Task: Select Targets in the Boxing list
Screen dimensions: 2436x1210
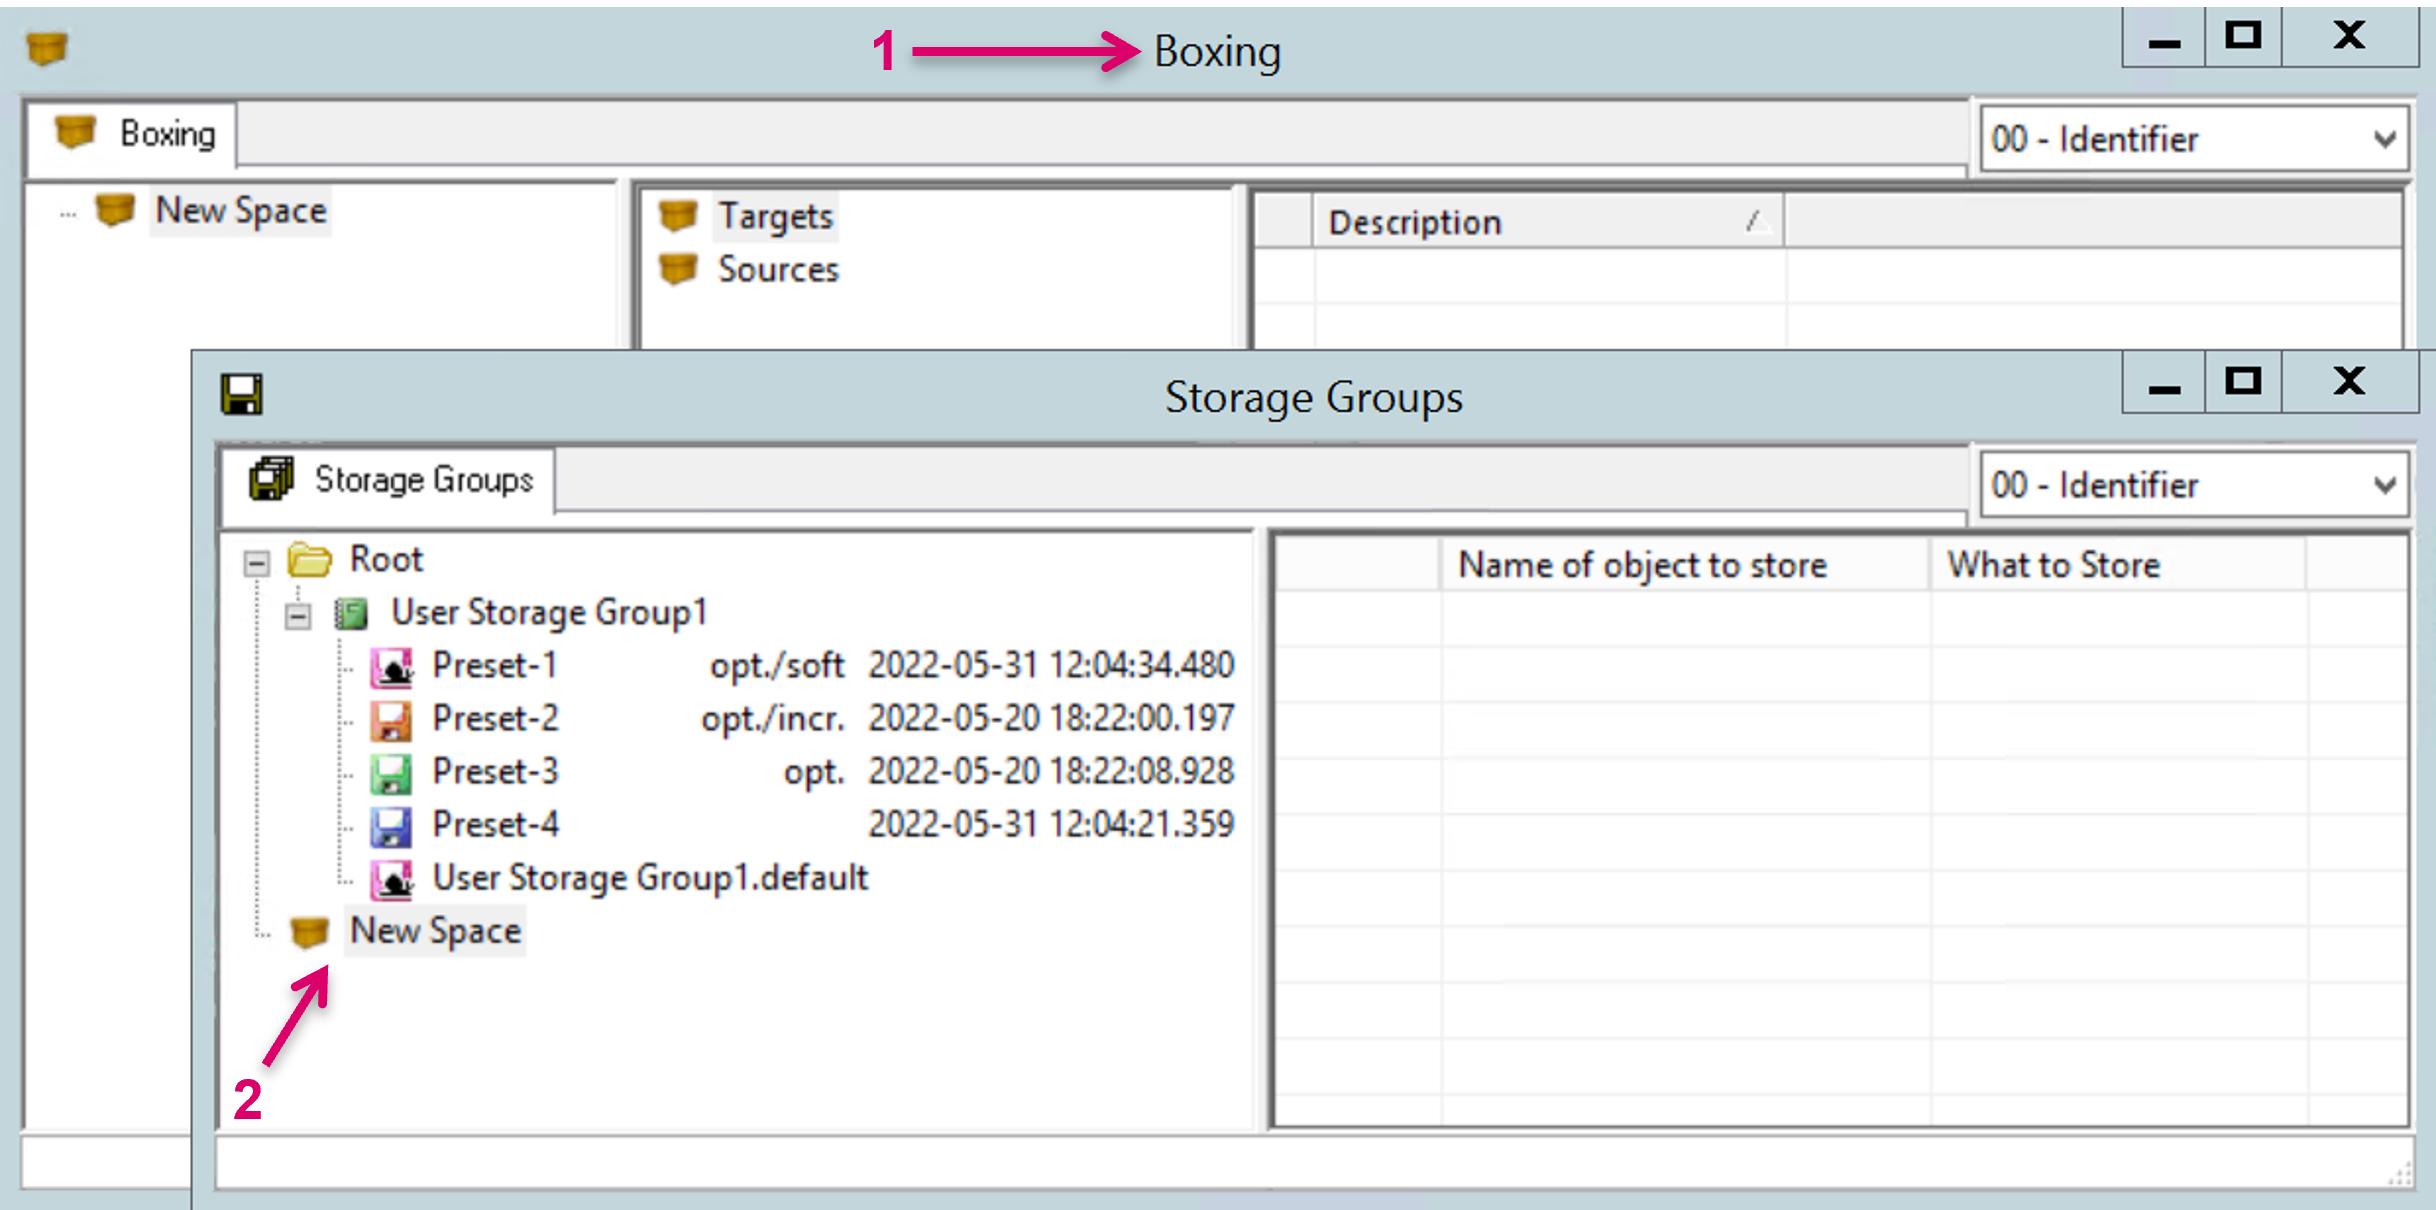Action: click(x=775, y=216)
